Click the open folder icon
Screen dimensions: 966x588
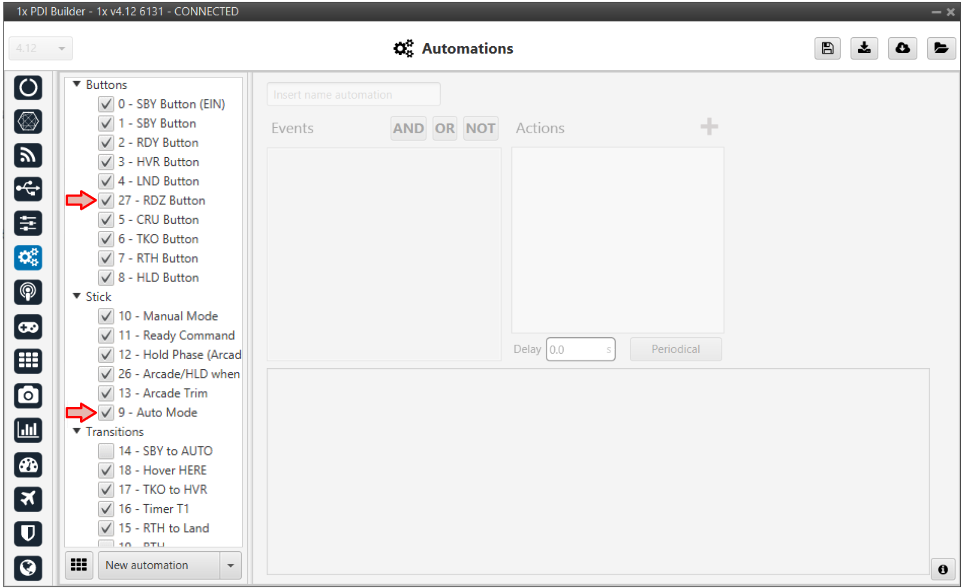tap(940, 48)
